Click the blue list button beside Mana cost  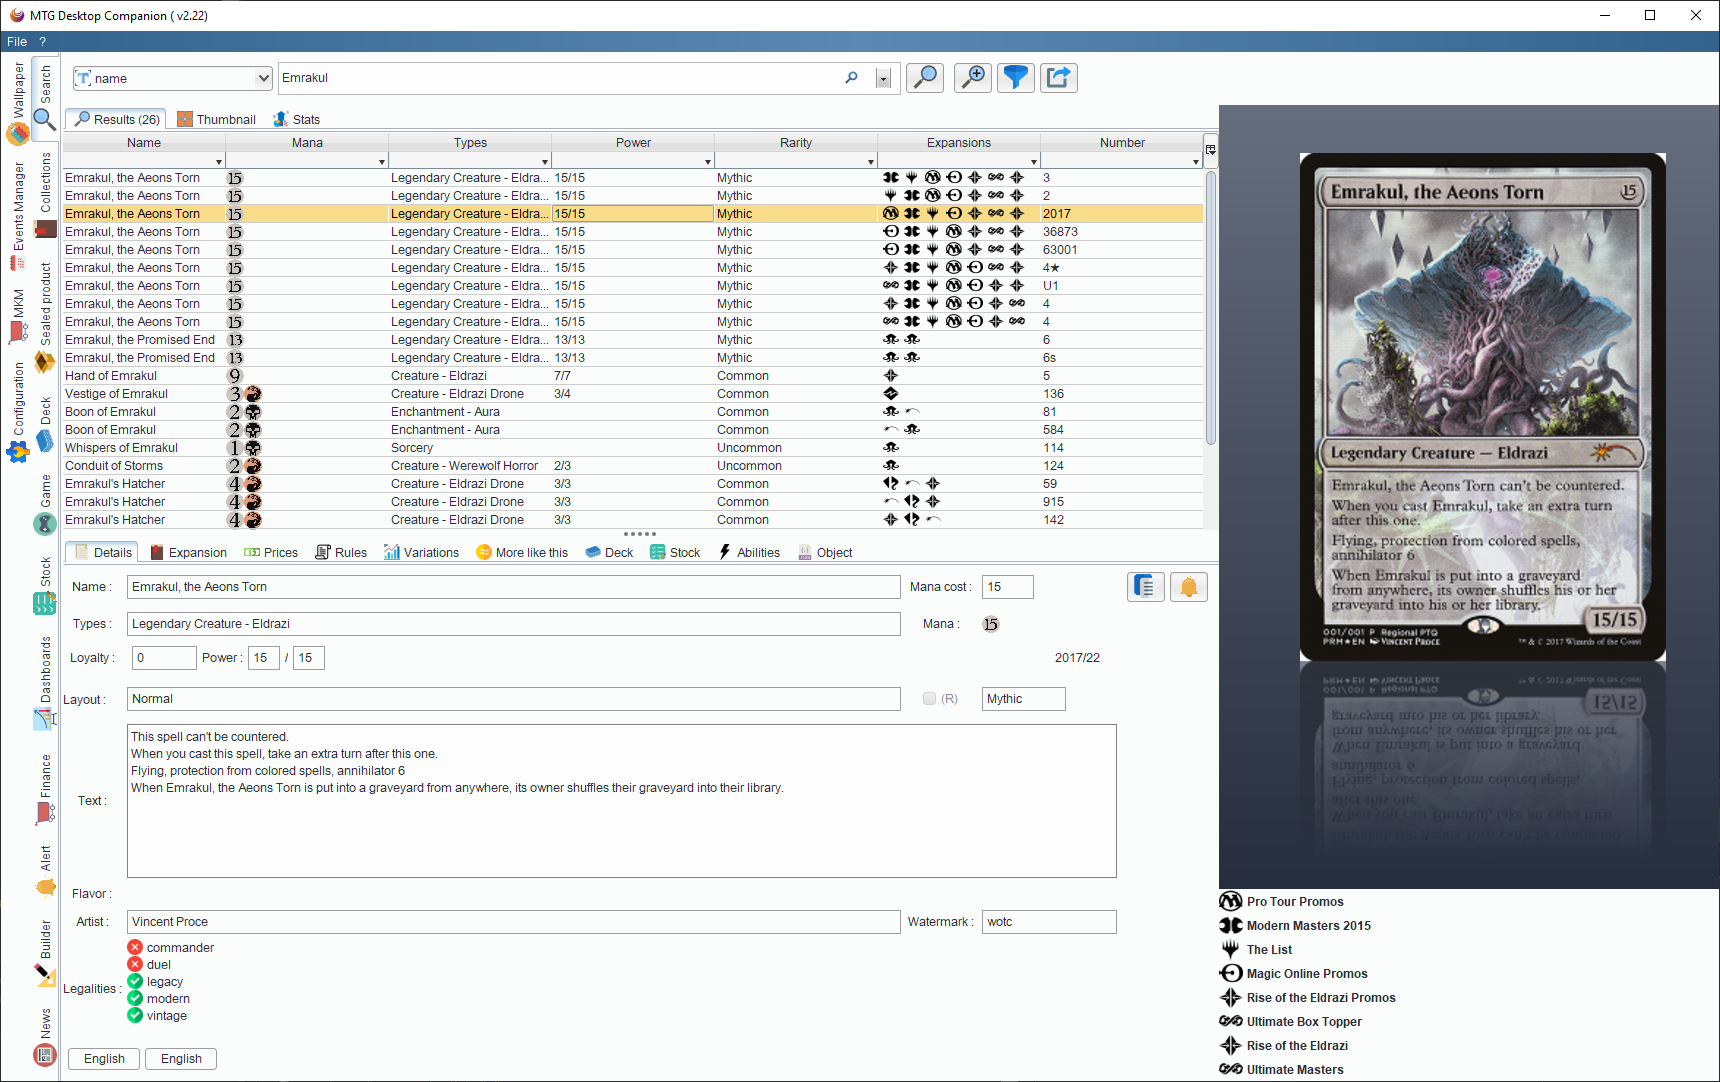1146,587
